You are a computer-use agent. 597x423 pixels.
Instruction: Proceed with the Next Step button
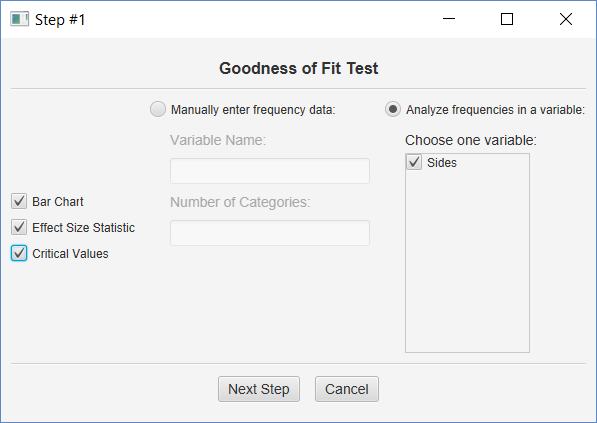[259, 389]
